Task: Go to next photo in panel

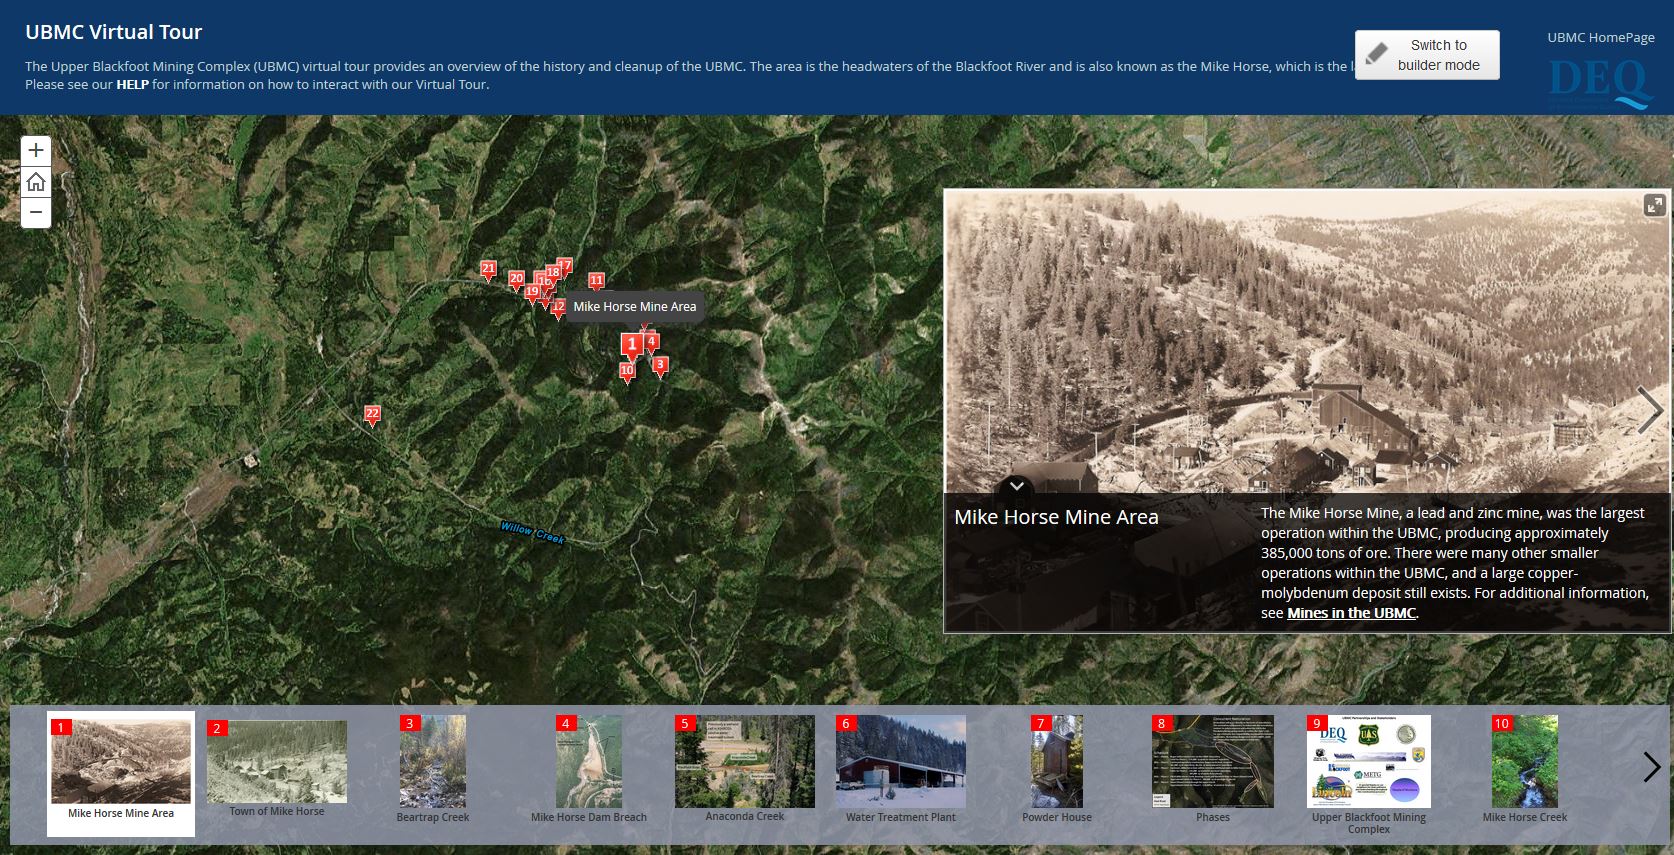Action: click(x=1649, y=409)
